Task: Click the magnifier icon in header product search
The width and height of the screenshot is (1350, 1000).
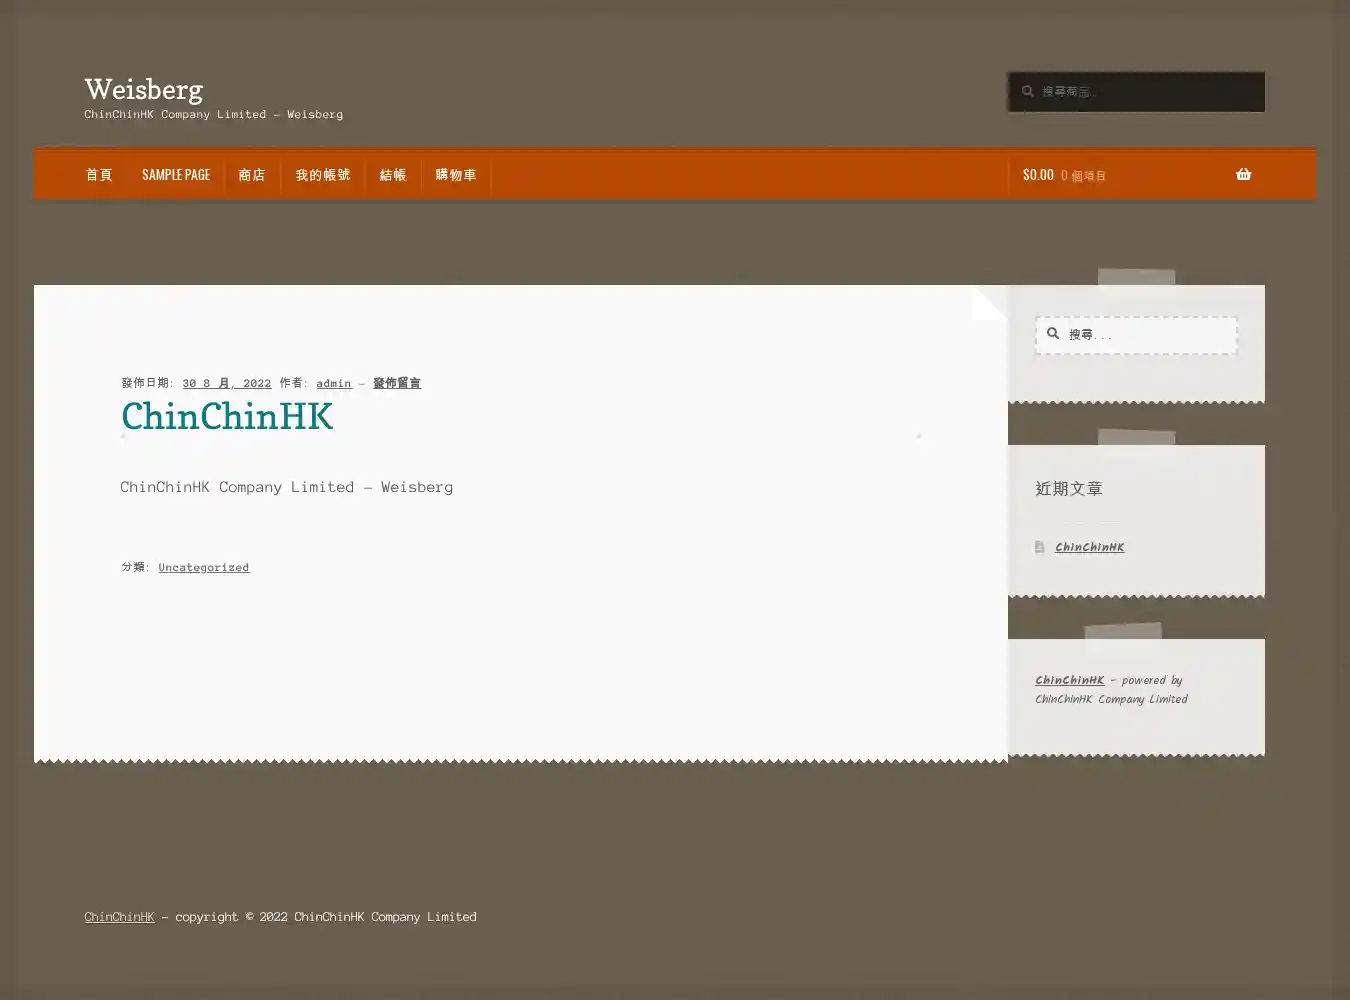Action: (x=1027, y=91)
